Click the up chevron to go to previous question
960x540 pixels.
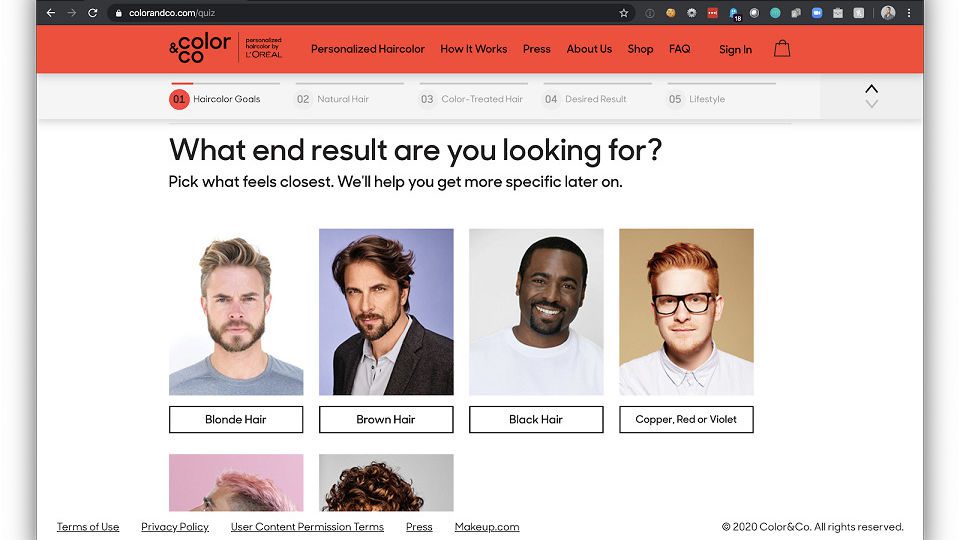871,89
